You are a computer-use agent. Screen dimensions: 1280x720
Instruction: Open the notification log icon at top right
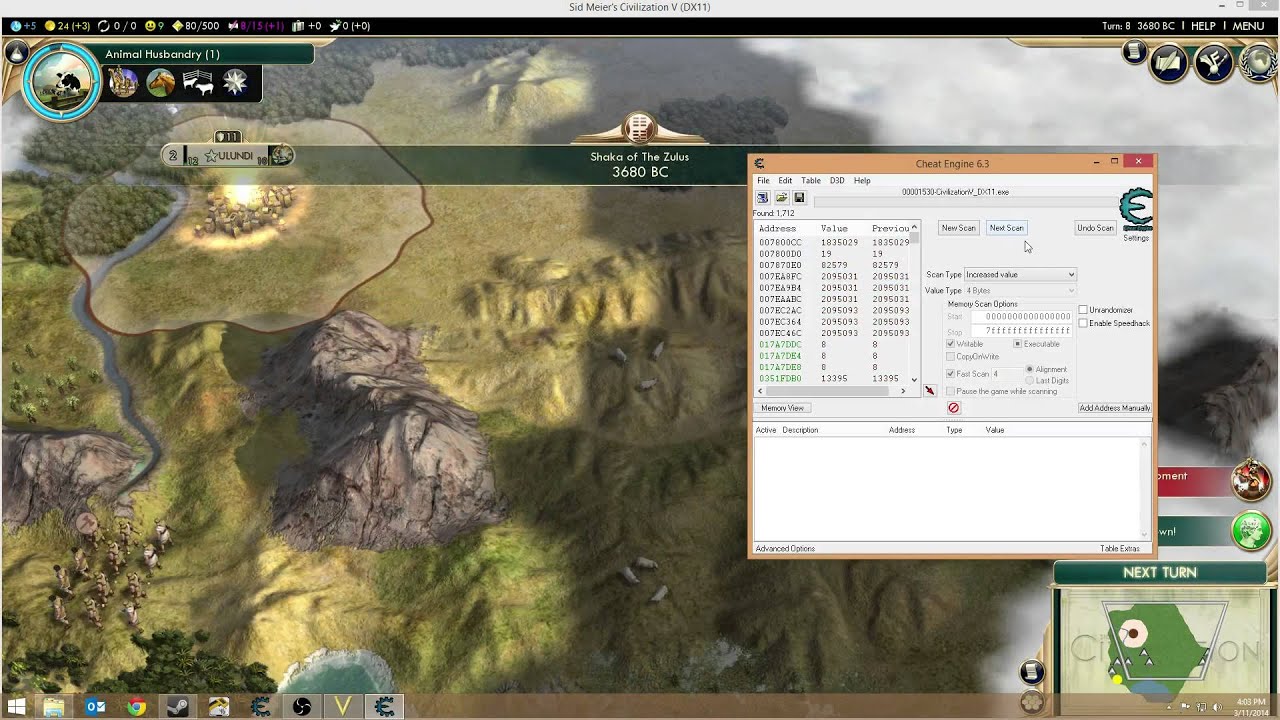click(x=1133, y=52)
